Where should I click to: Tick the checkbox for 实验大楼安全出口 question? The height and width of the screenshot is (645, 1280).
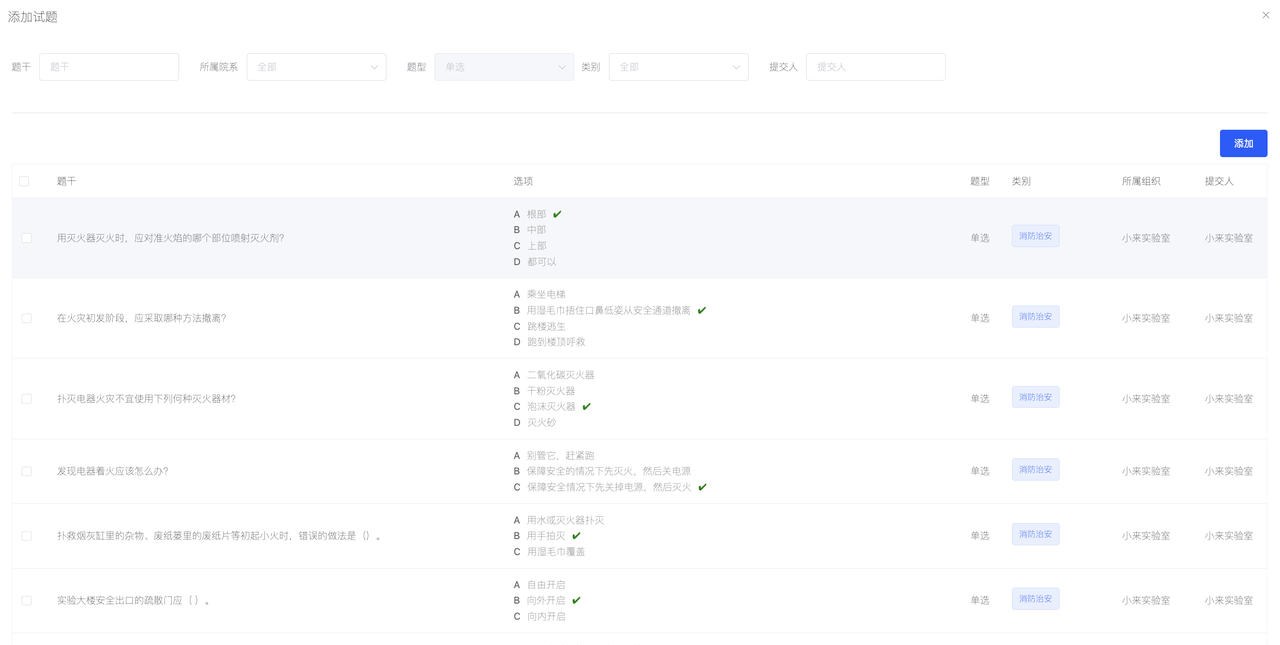click(26, 600)
